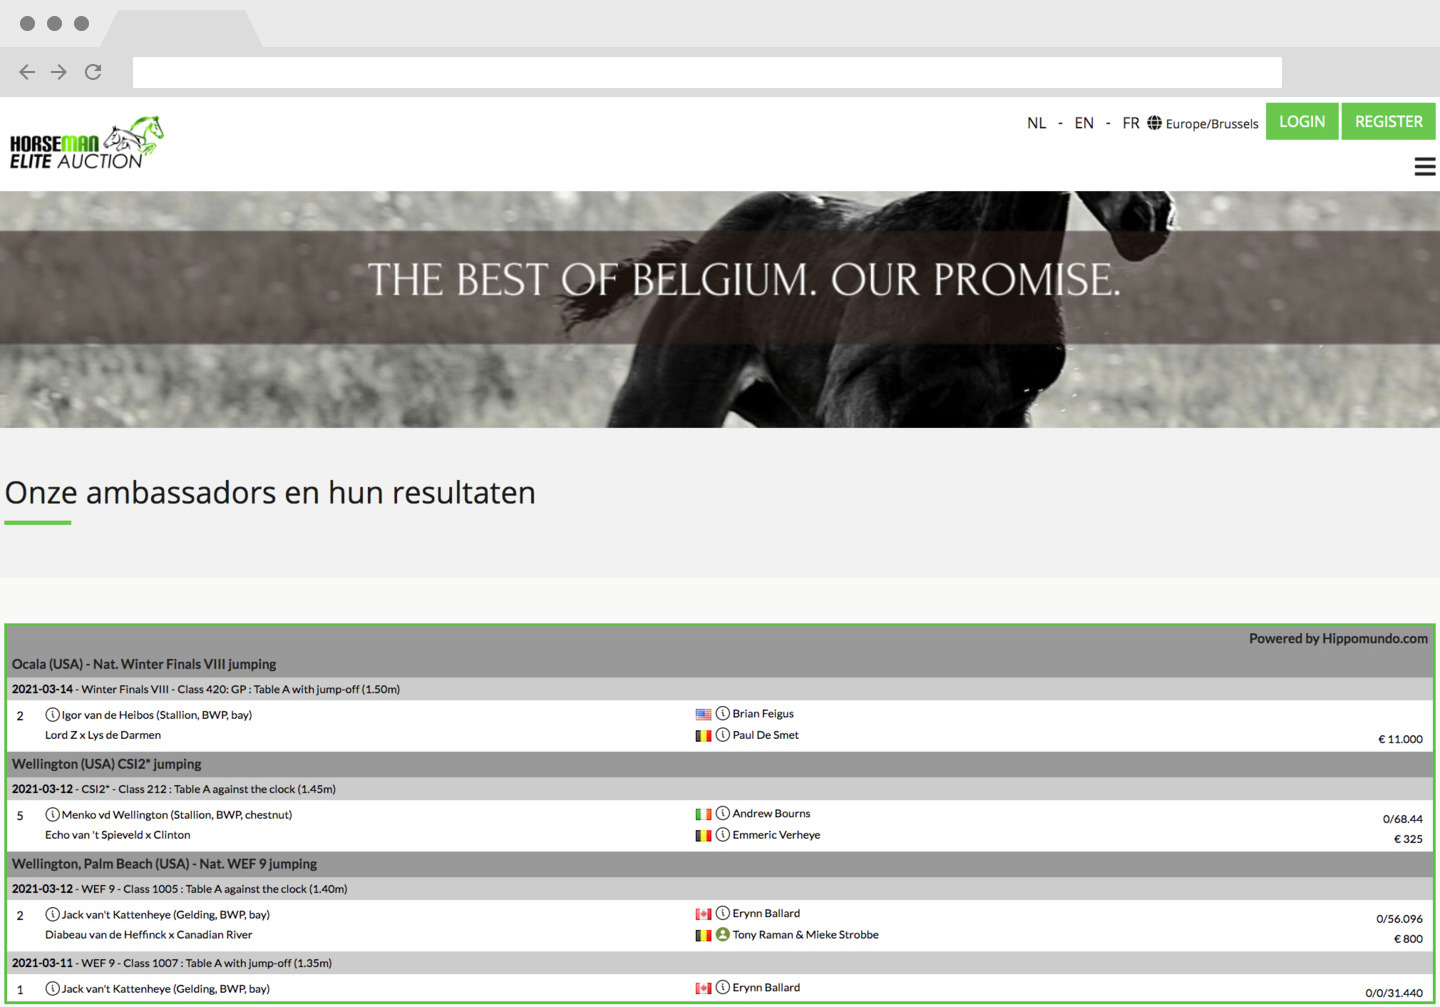Click Belgian flag next to Tony Raman
1440x1007 pixels.
point(703,935)
